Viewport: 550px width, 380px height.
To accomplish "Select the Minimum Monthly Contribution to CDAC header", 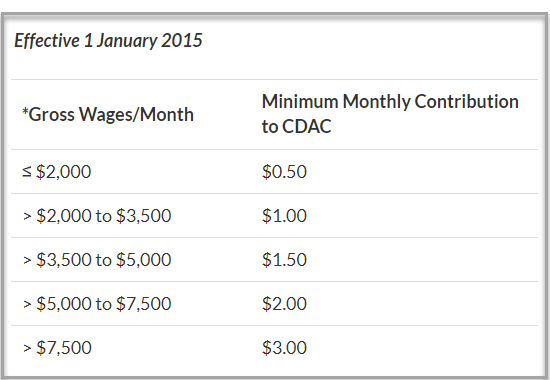I will point(390,114).
